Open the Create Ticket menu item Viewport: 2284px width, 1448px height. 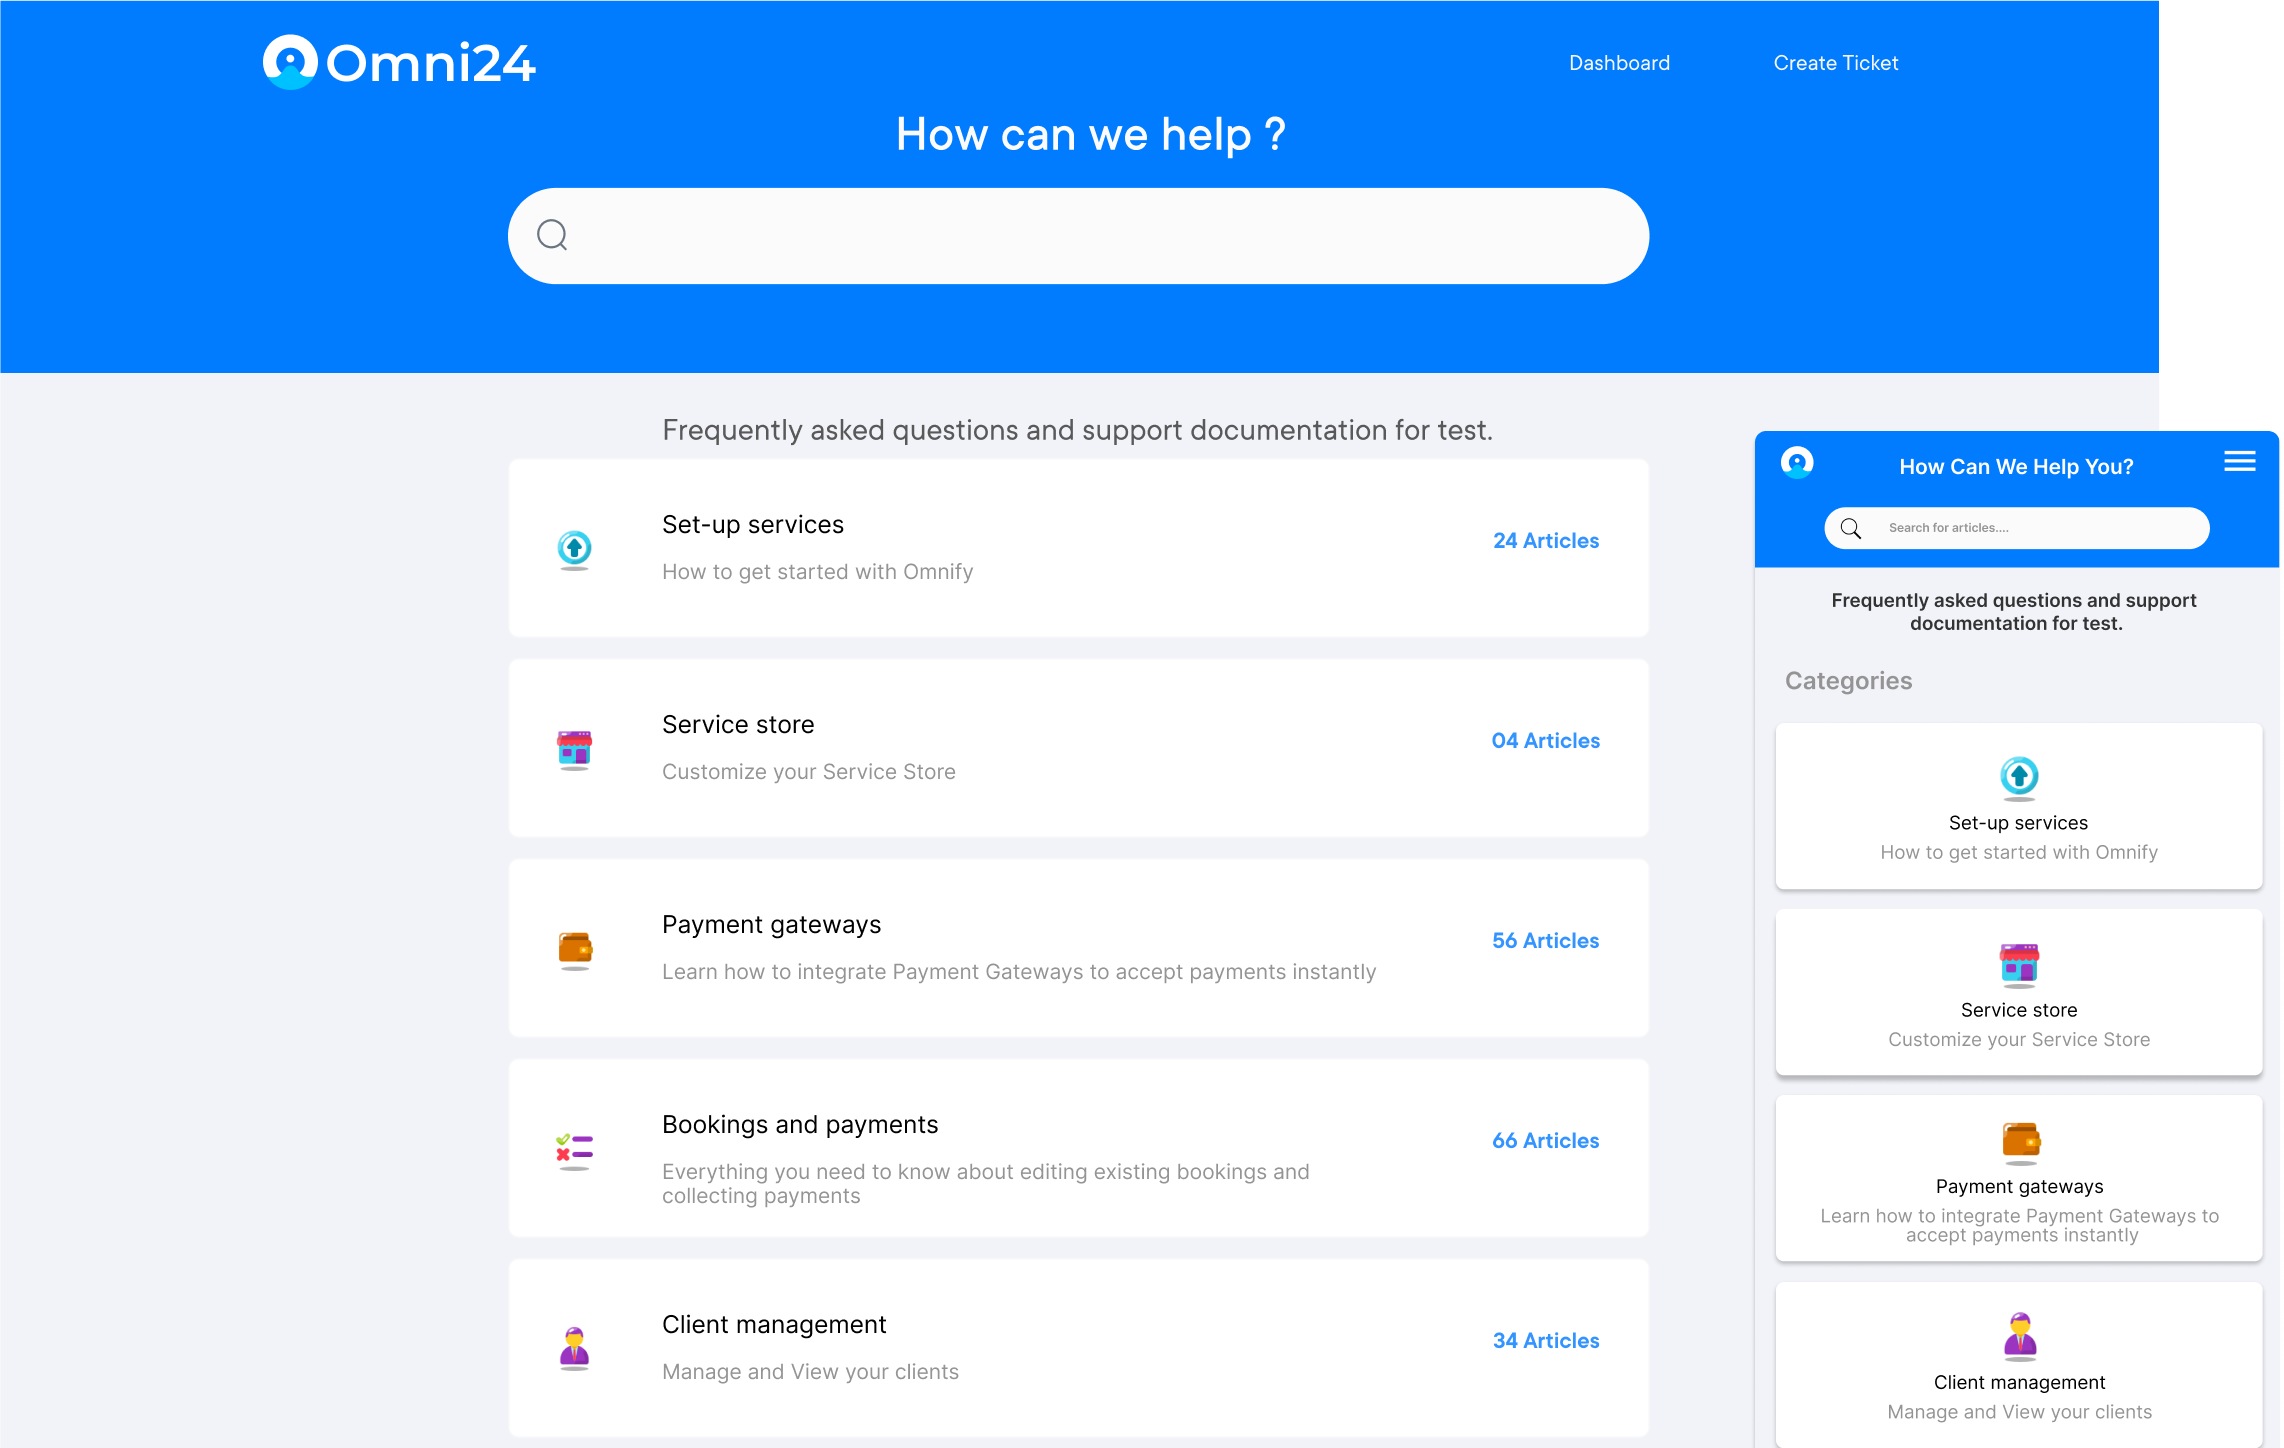coord(1836,63)
